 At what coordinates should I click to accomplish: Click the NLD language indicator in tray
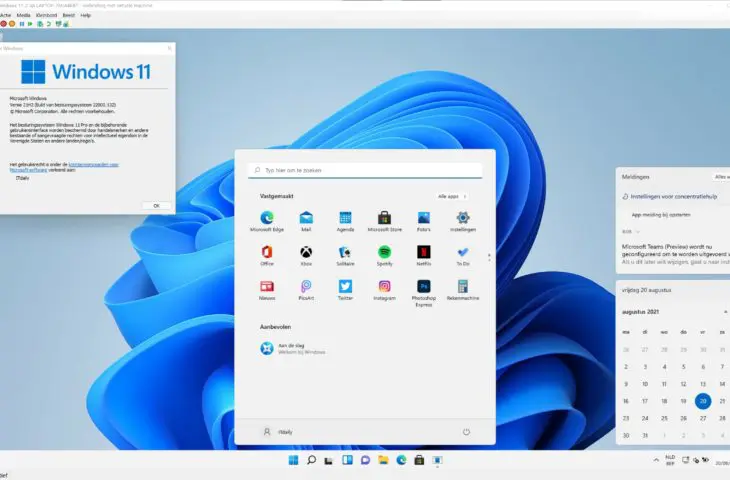pyautogui.click(x=670, y=460)
